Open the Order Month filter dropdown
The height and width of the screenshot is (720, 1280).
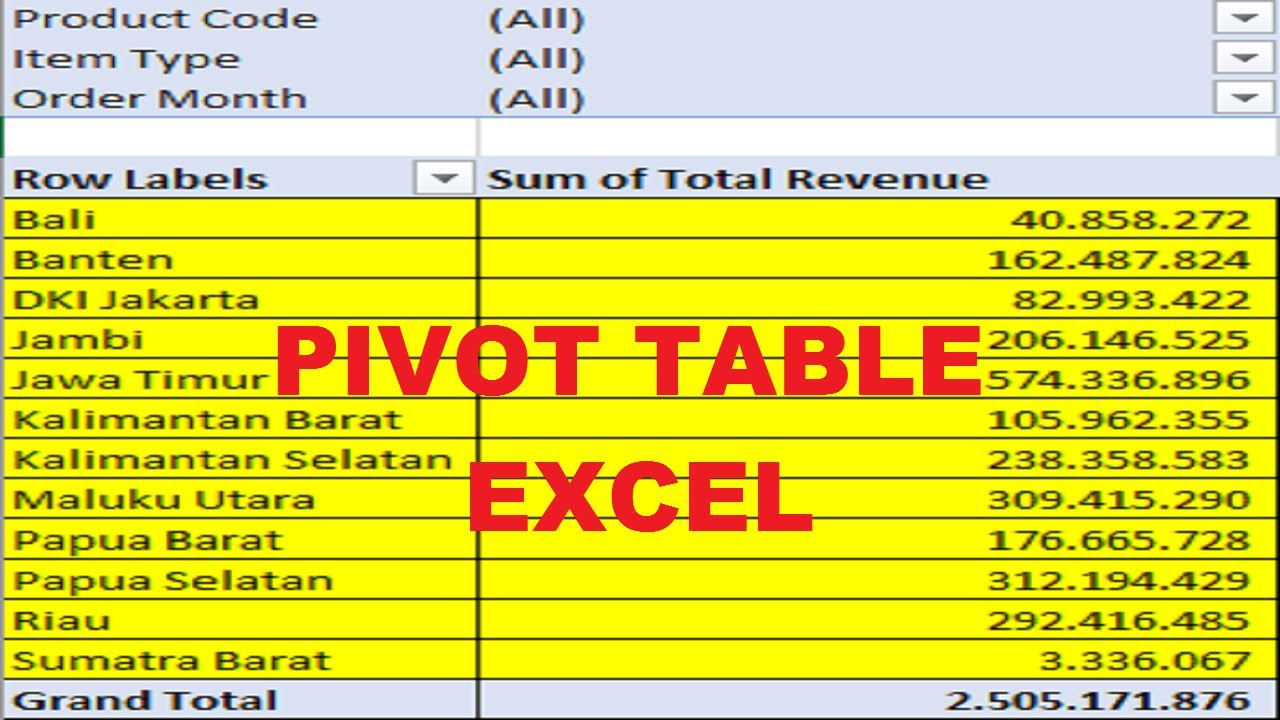click(1244, 97)
